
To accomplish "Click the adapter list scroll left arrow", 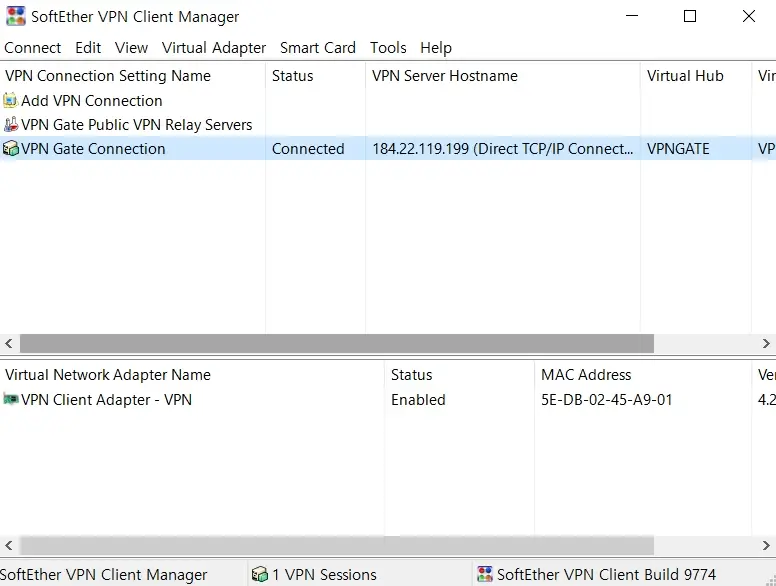I will (x=9, y=545).
